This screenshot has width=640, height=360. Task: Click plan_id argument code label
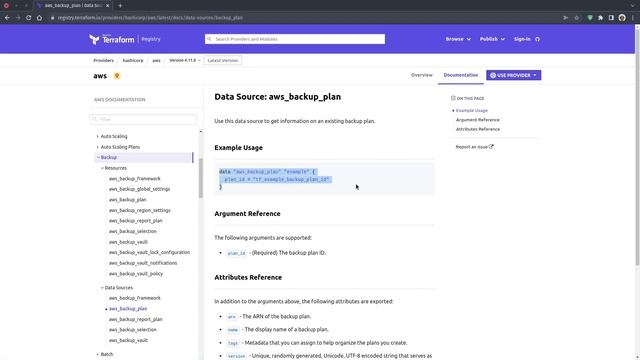(236, 253)
